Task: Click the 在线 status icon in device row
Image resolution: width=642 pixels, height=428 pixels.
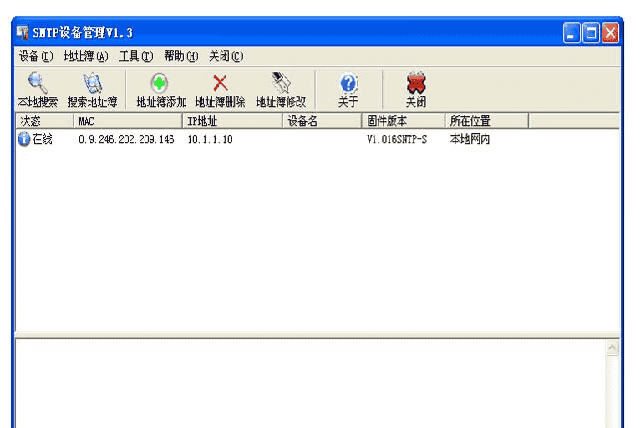Action: click(x=24, y=139)
